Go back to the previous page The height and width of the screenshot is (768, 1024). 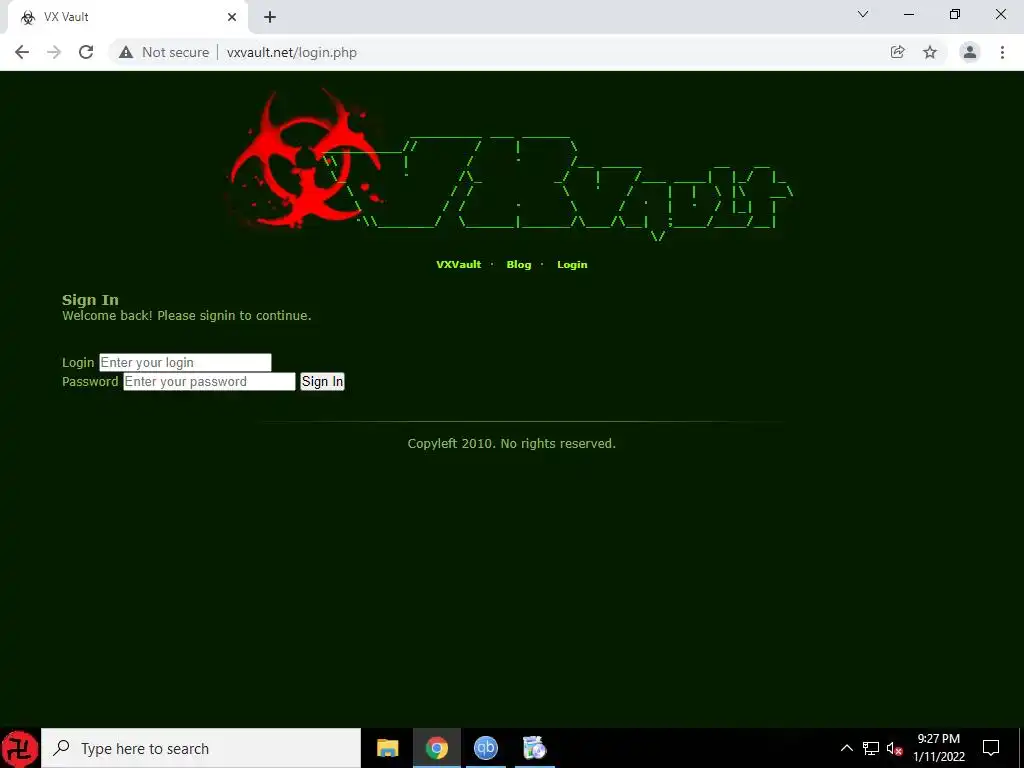click(x=22, y=52)
